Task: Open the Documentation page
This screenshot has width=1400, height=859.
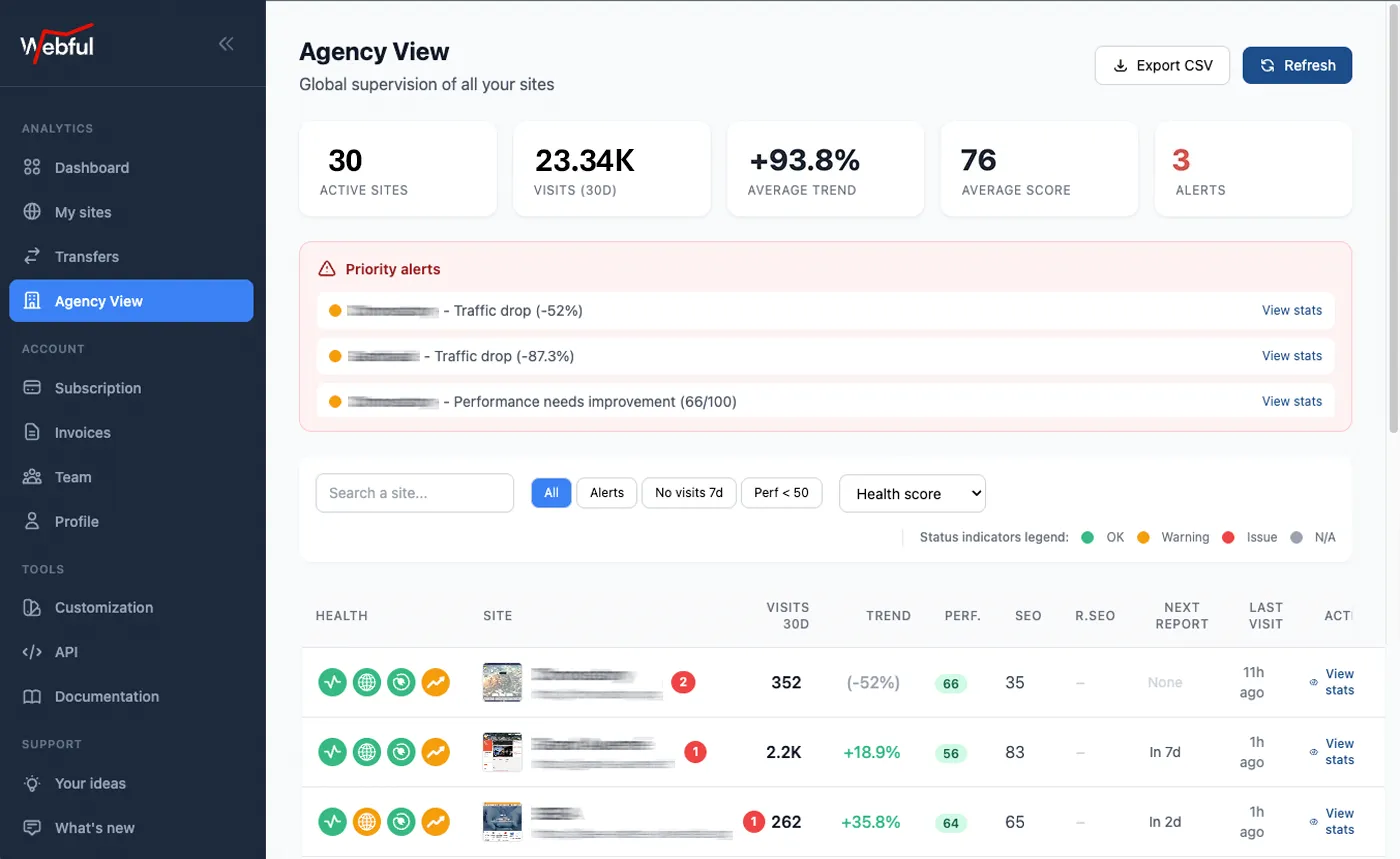Action: [108, 696]
